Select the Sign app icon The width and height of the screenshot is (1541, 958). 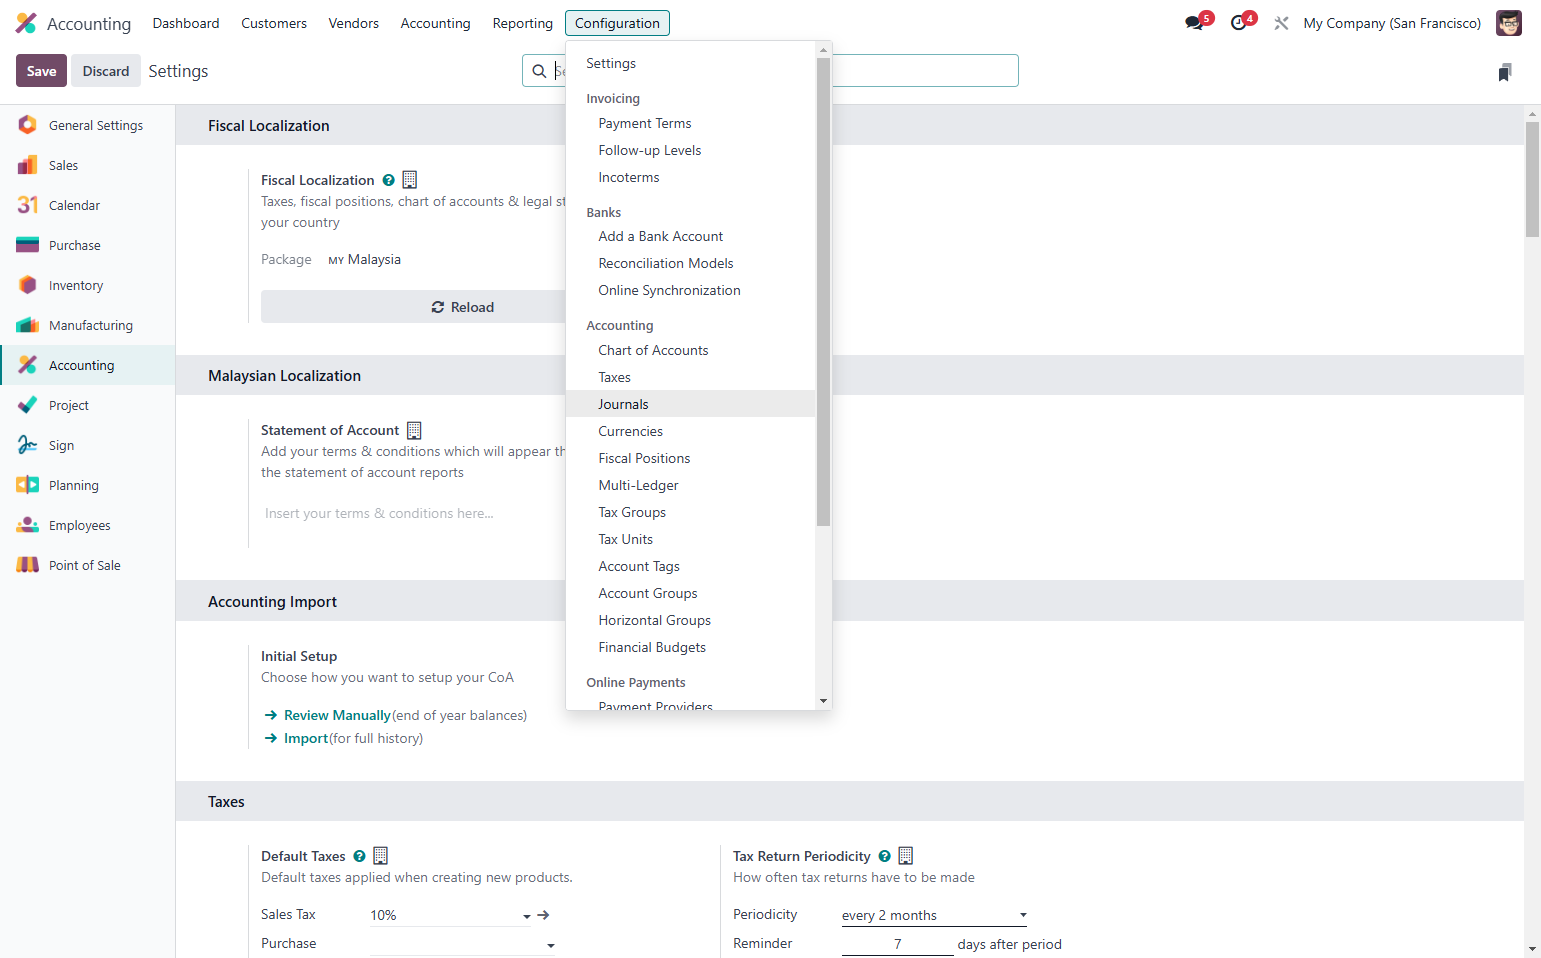(x=28, y=445)
